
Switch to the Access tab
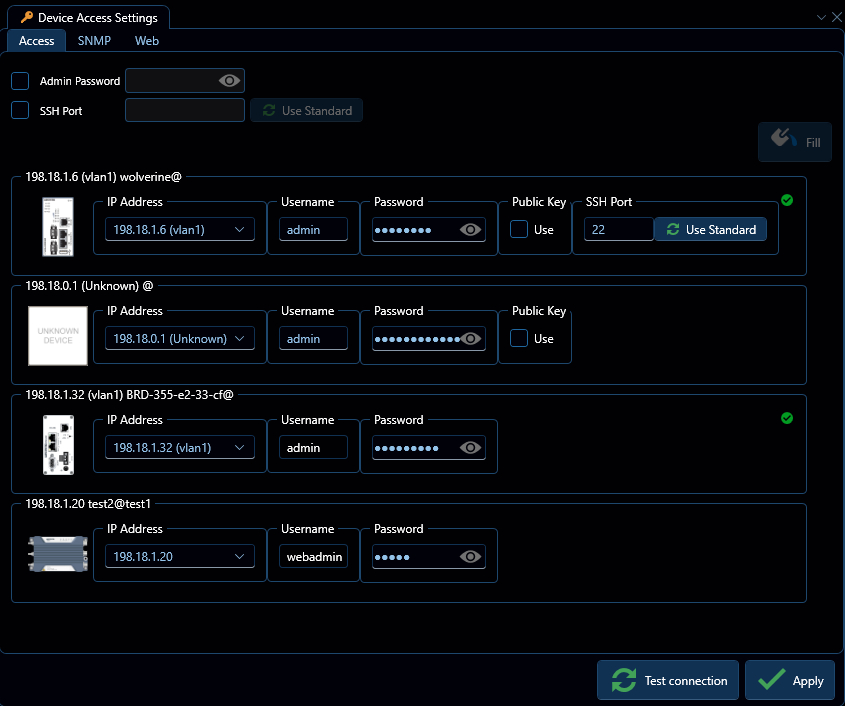tap(36, 40)
